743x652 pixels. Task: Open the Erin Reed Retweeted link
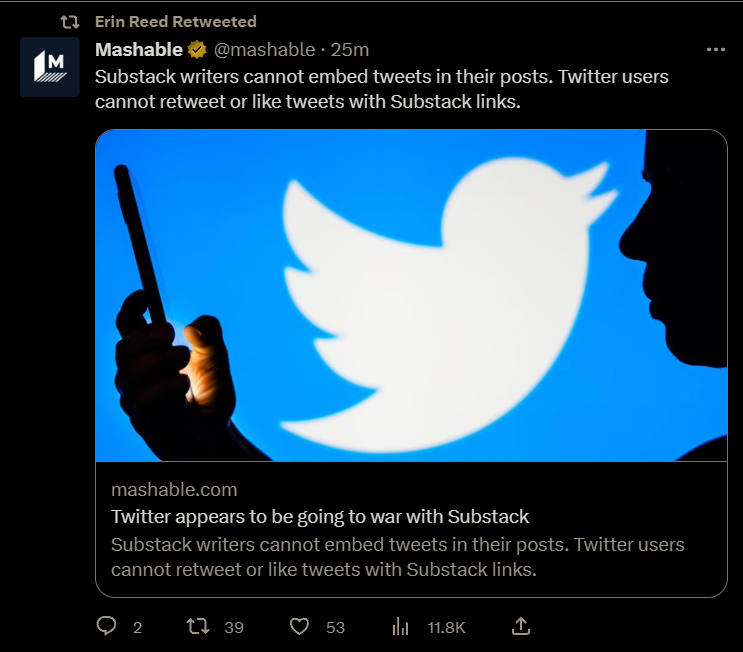[175, 21]
